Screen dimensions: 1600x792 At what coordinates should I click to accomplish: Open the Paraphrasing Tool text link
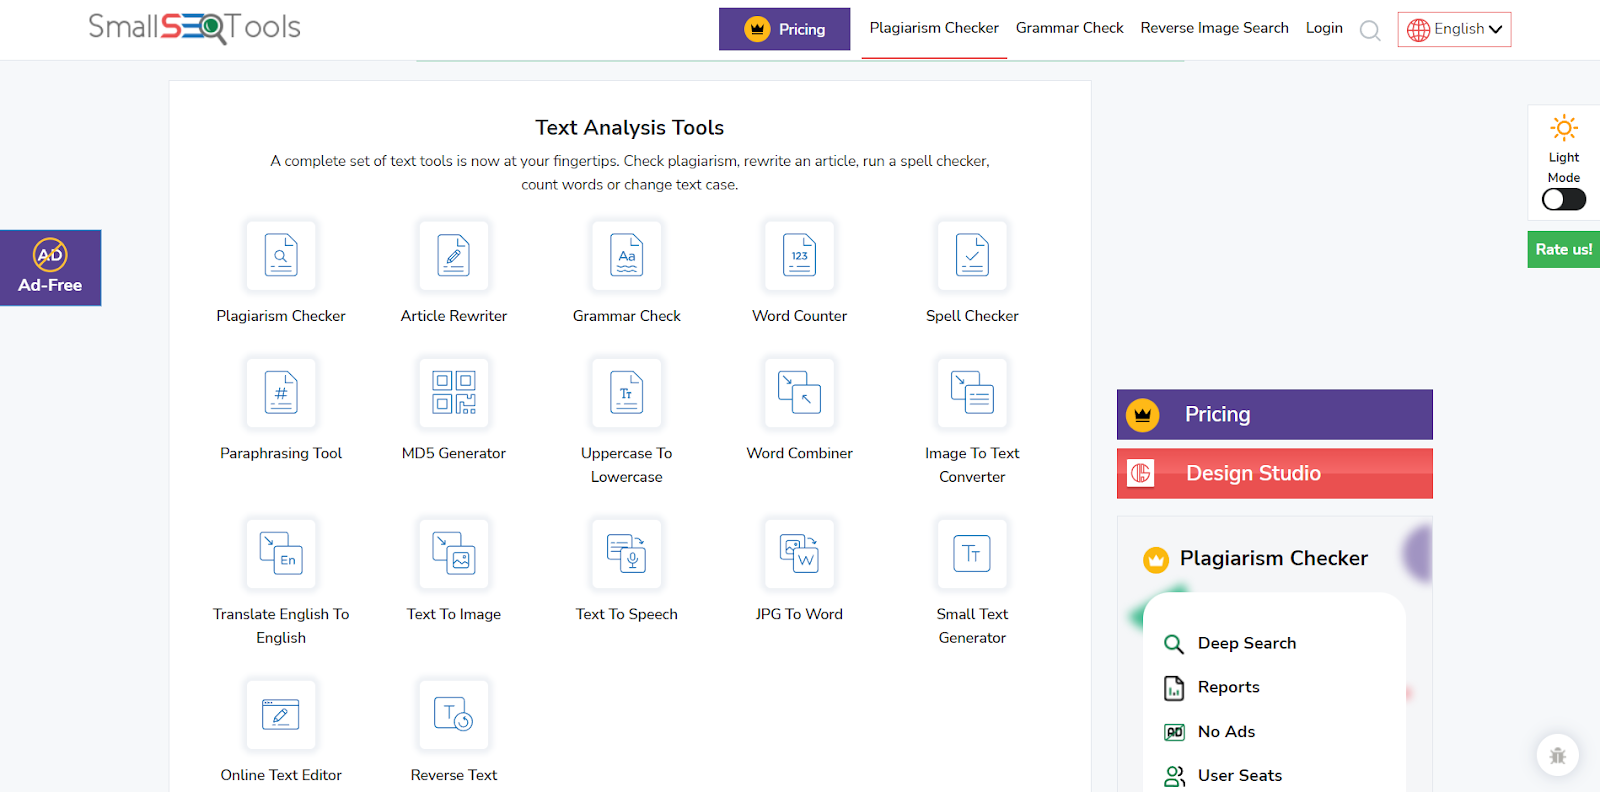click(x=281, y=453)
